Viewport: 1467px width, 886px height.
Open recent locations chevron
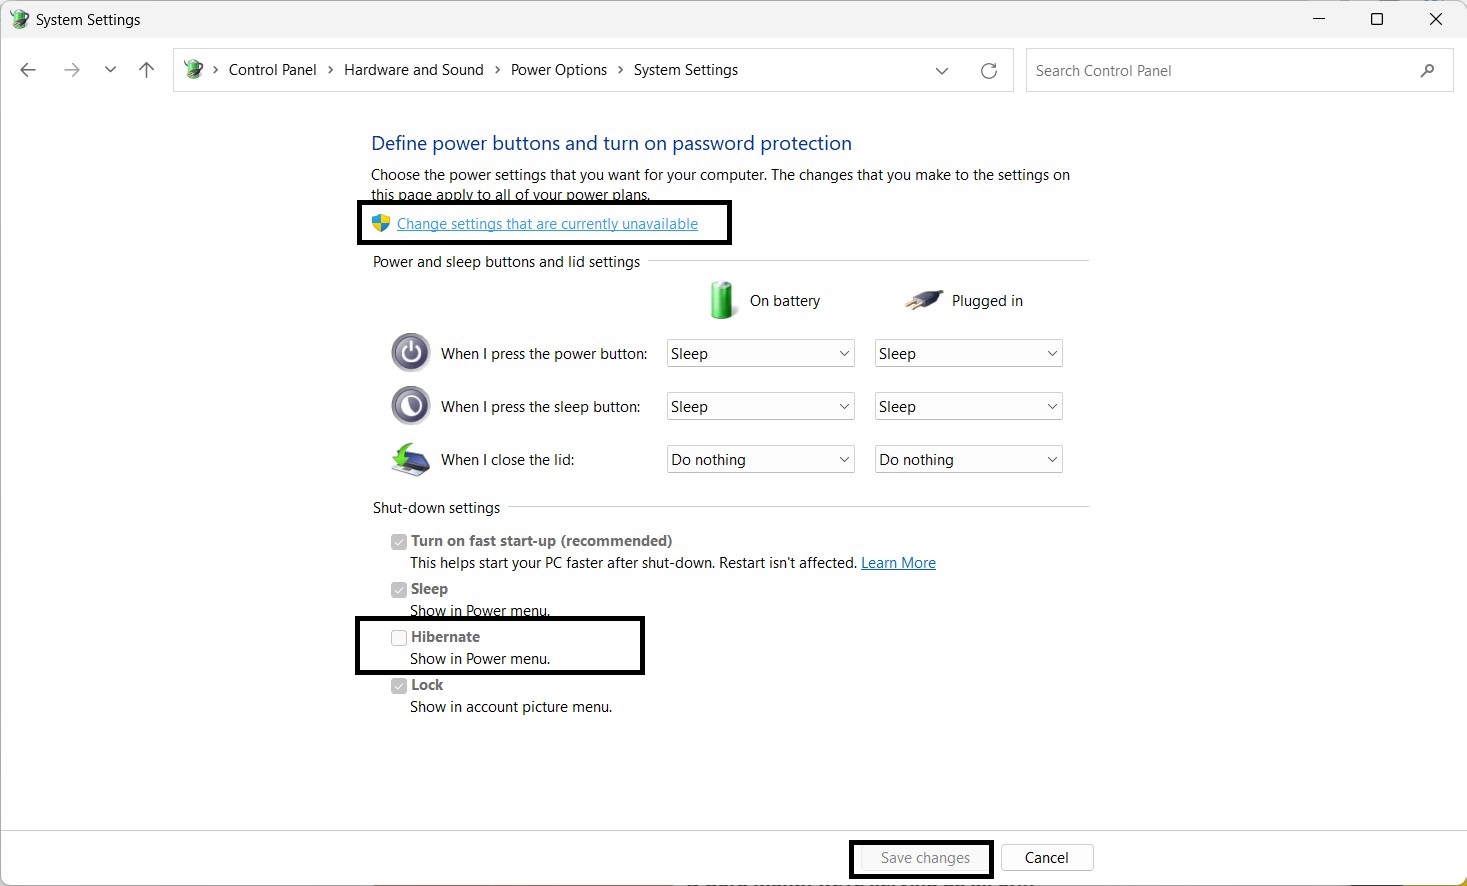tap(110, 70)
